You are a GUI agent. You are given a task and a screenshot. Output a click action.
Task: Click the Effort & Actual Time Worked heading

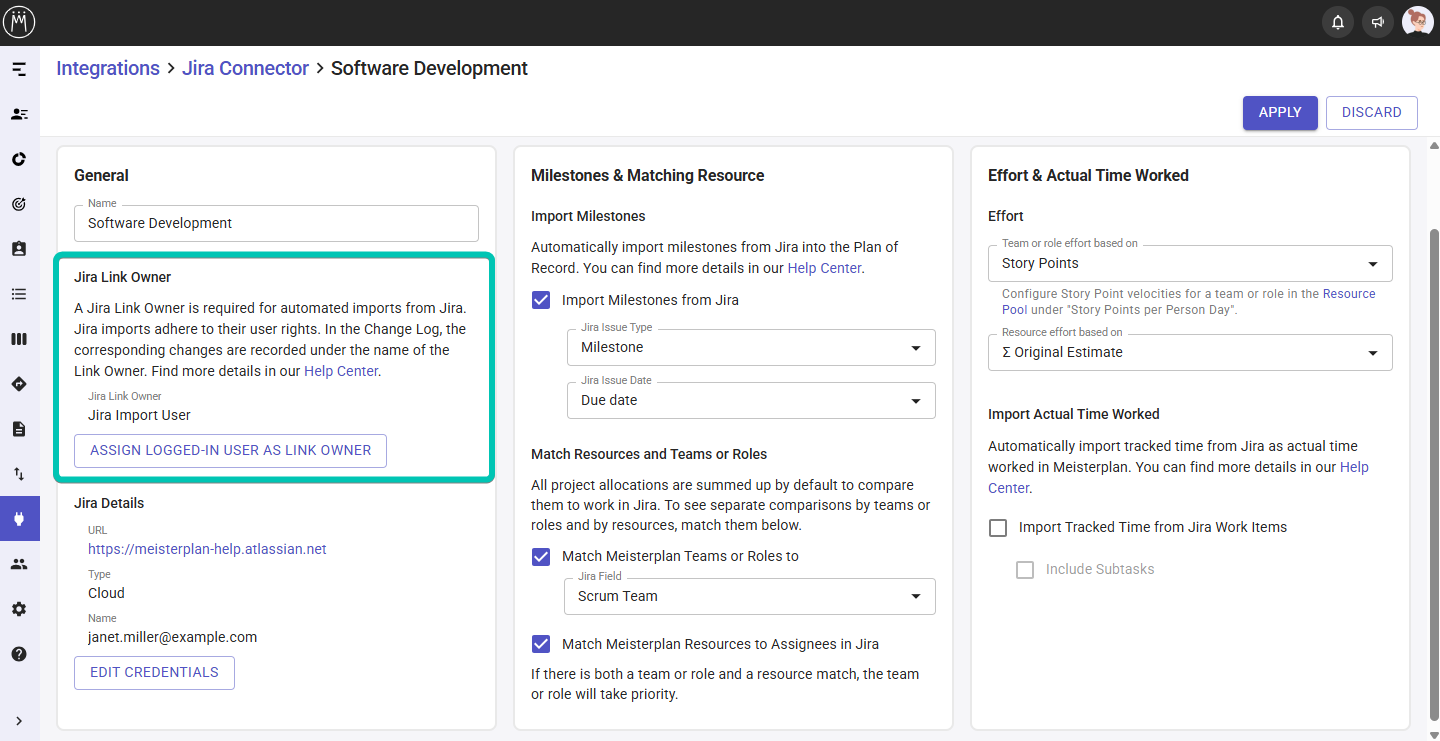pos(1088,175)
